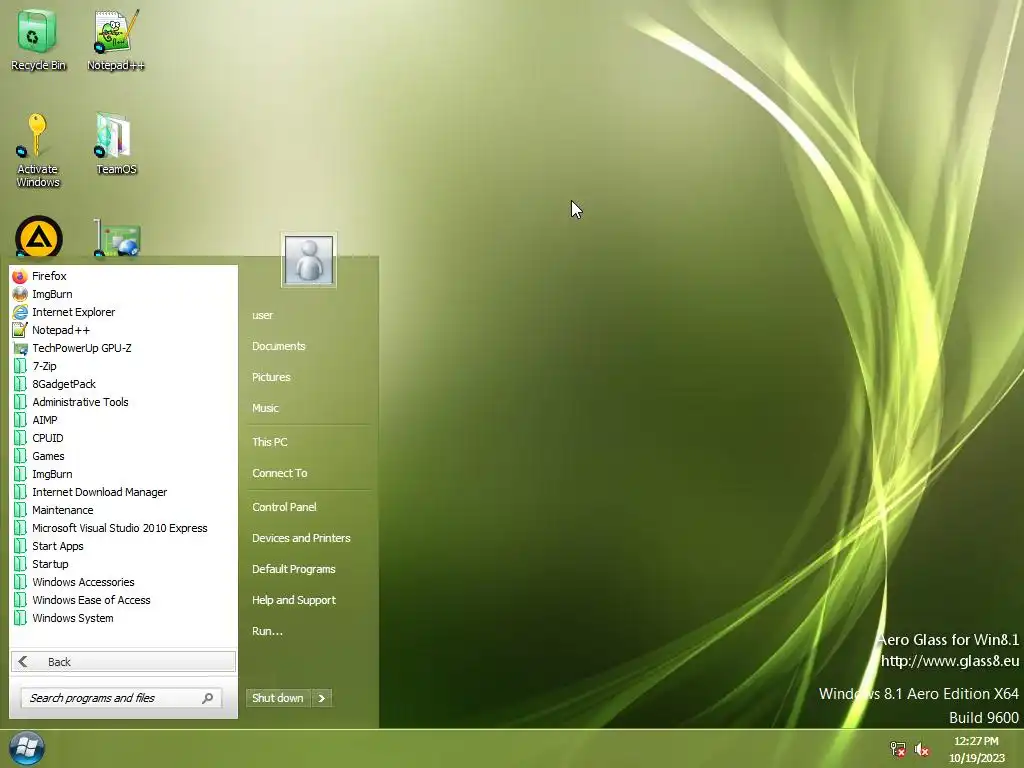Launch Firefox from the programs list
The width and height of the screenshot is (1024, 768).
tap(124, 276)
